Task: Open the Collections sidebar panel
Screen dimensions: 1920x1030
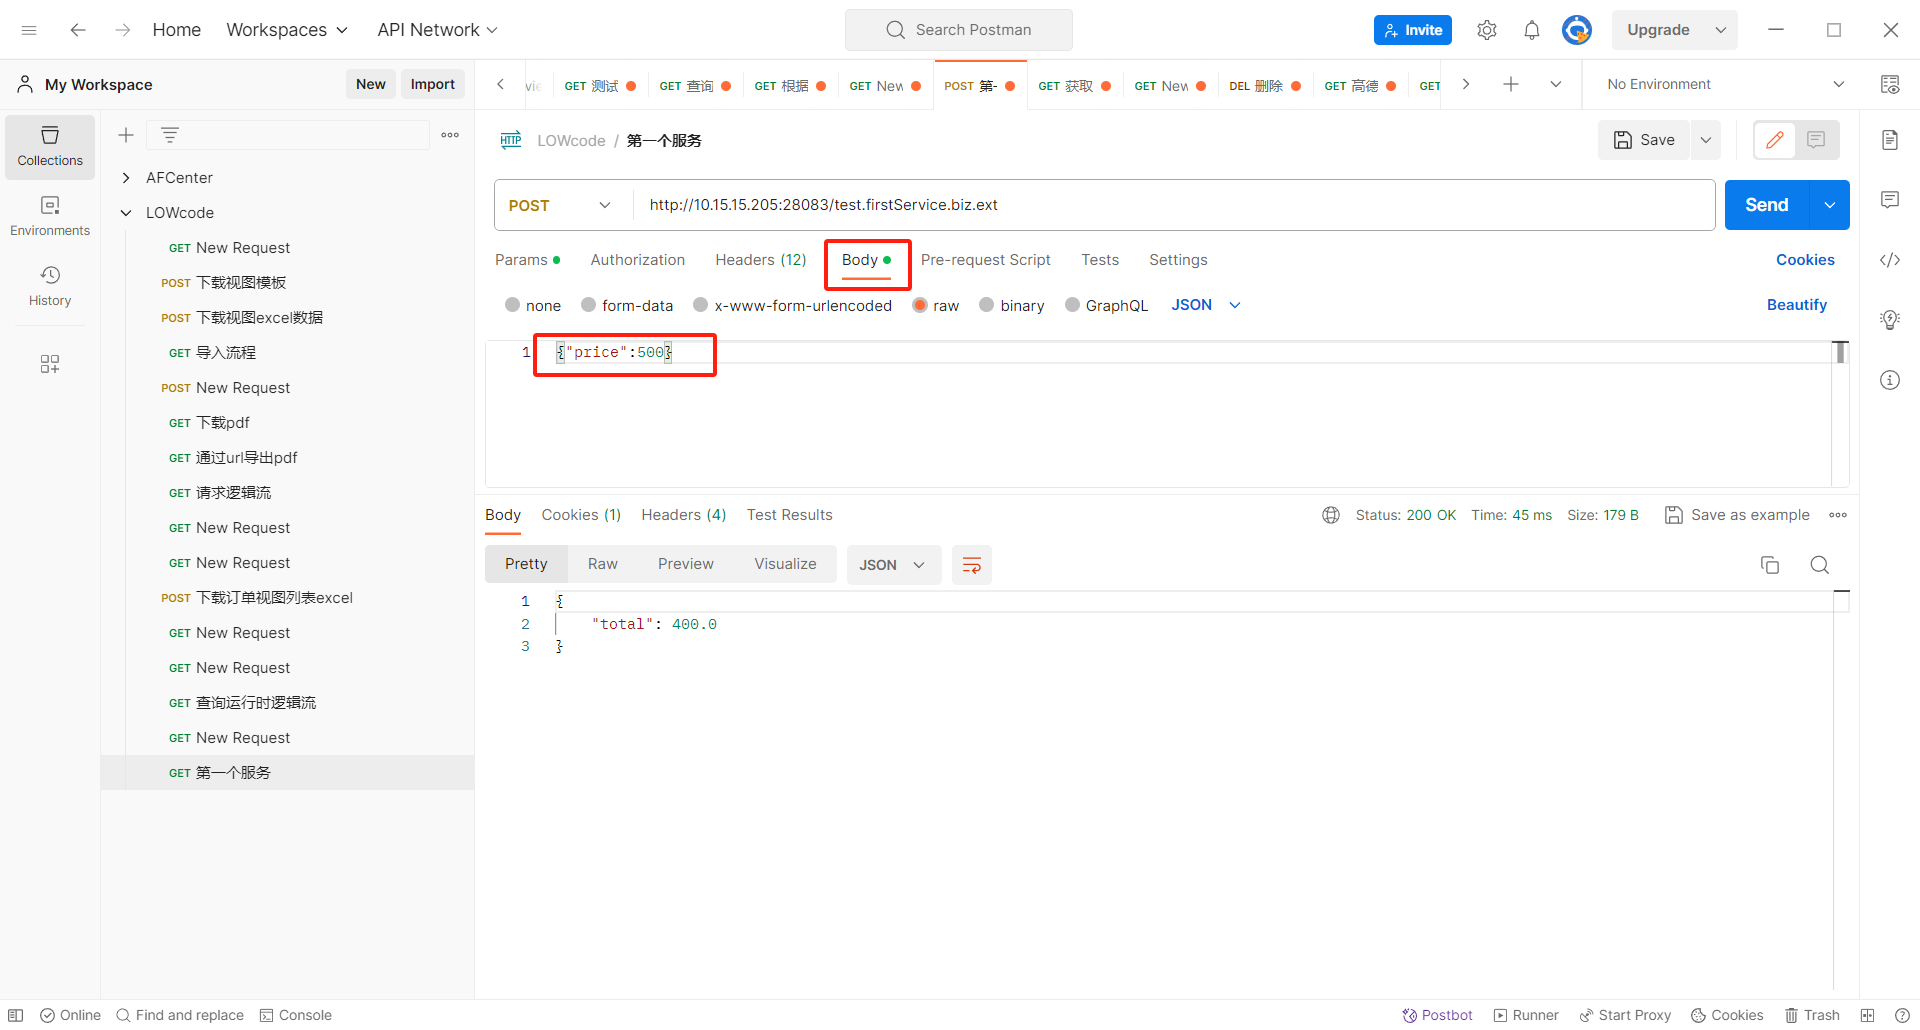Action: click(50, 146)
